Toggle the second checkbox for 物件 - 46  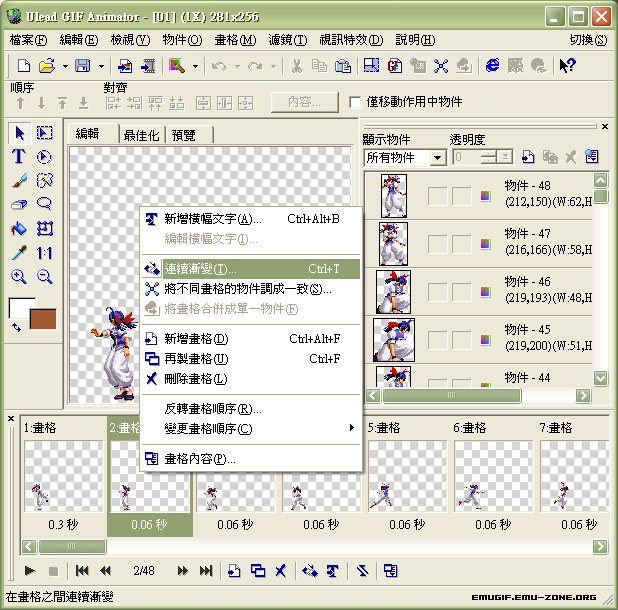(462, 292)
